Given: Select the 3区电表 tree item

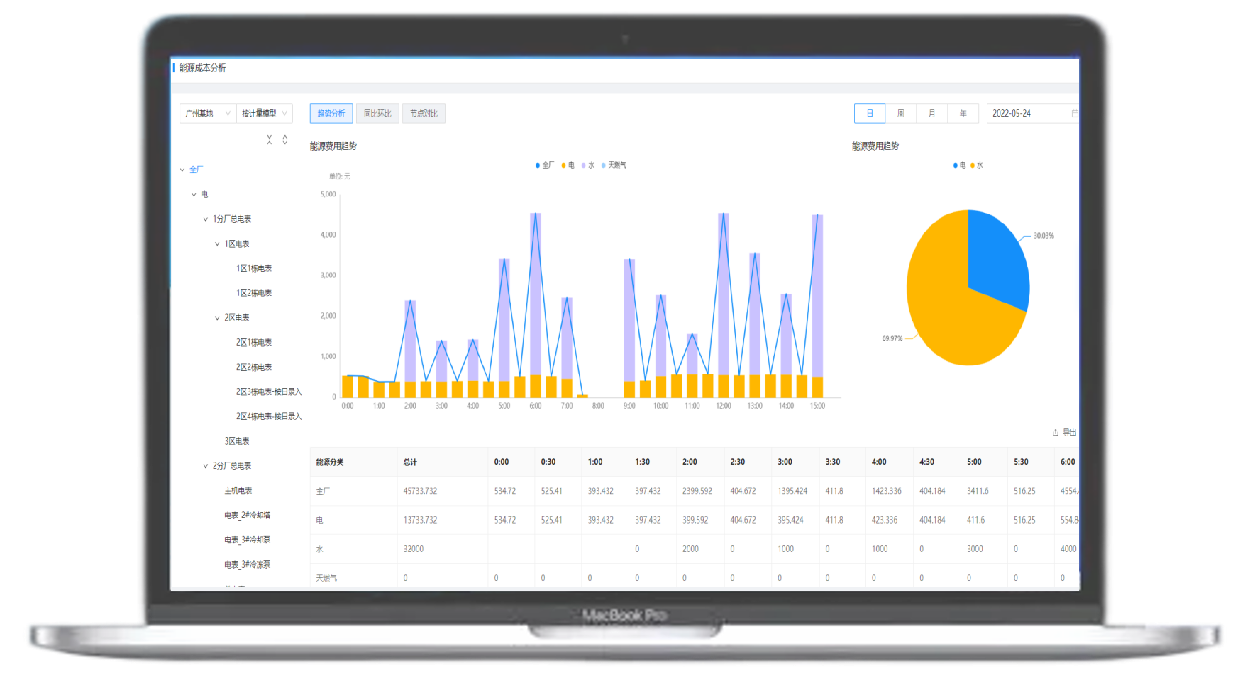Looking at the screenshot, I should point(237,441).
